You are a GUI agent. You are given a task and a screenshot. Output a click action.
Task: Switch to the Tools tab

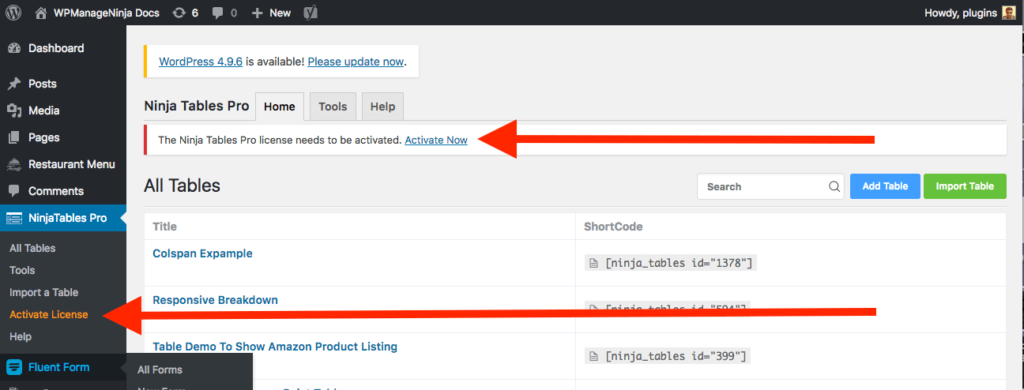333,106
